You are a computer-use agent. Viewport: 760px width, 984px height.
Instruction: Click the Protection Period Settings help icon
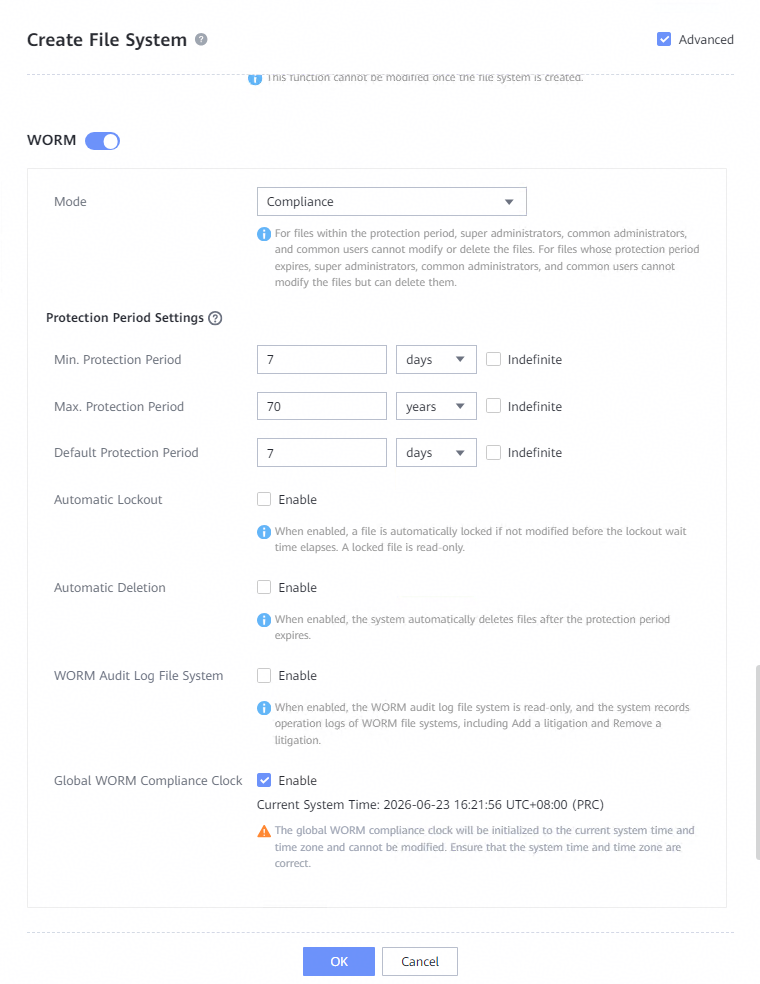point(215,318)
